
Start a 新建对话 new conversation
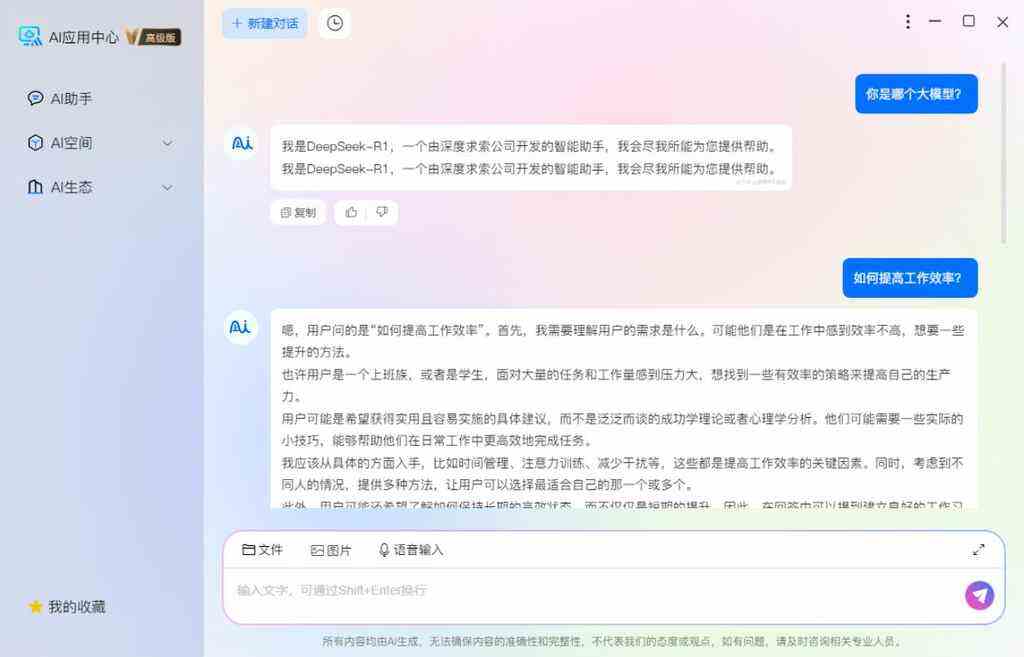[x=265, y=24]
